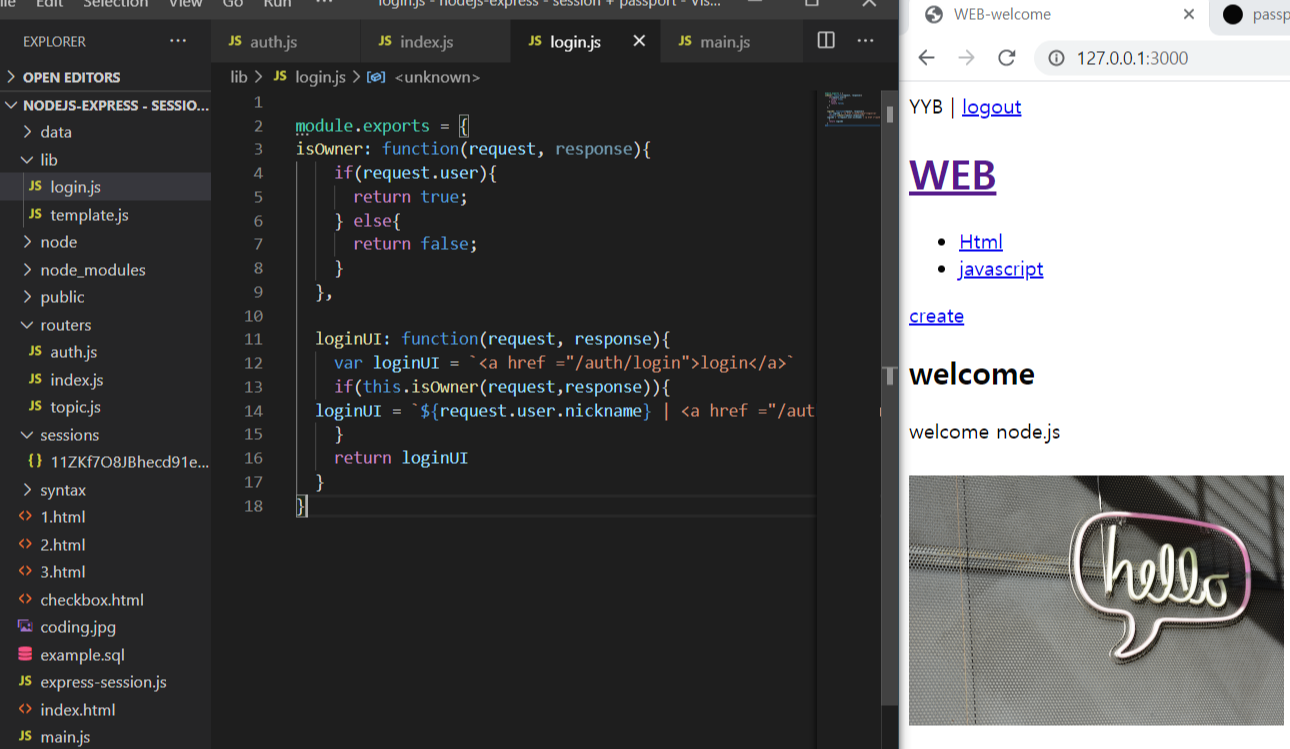Open the javascript list link
The height and width of the screenshot is (749, 1290).
1000,269
